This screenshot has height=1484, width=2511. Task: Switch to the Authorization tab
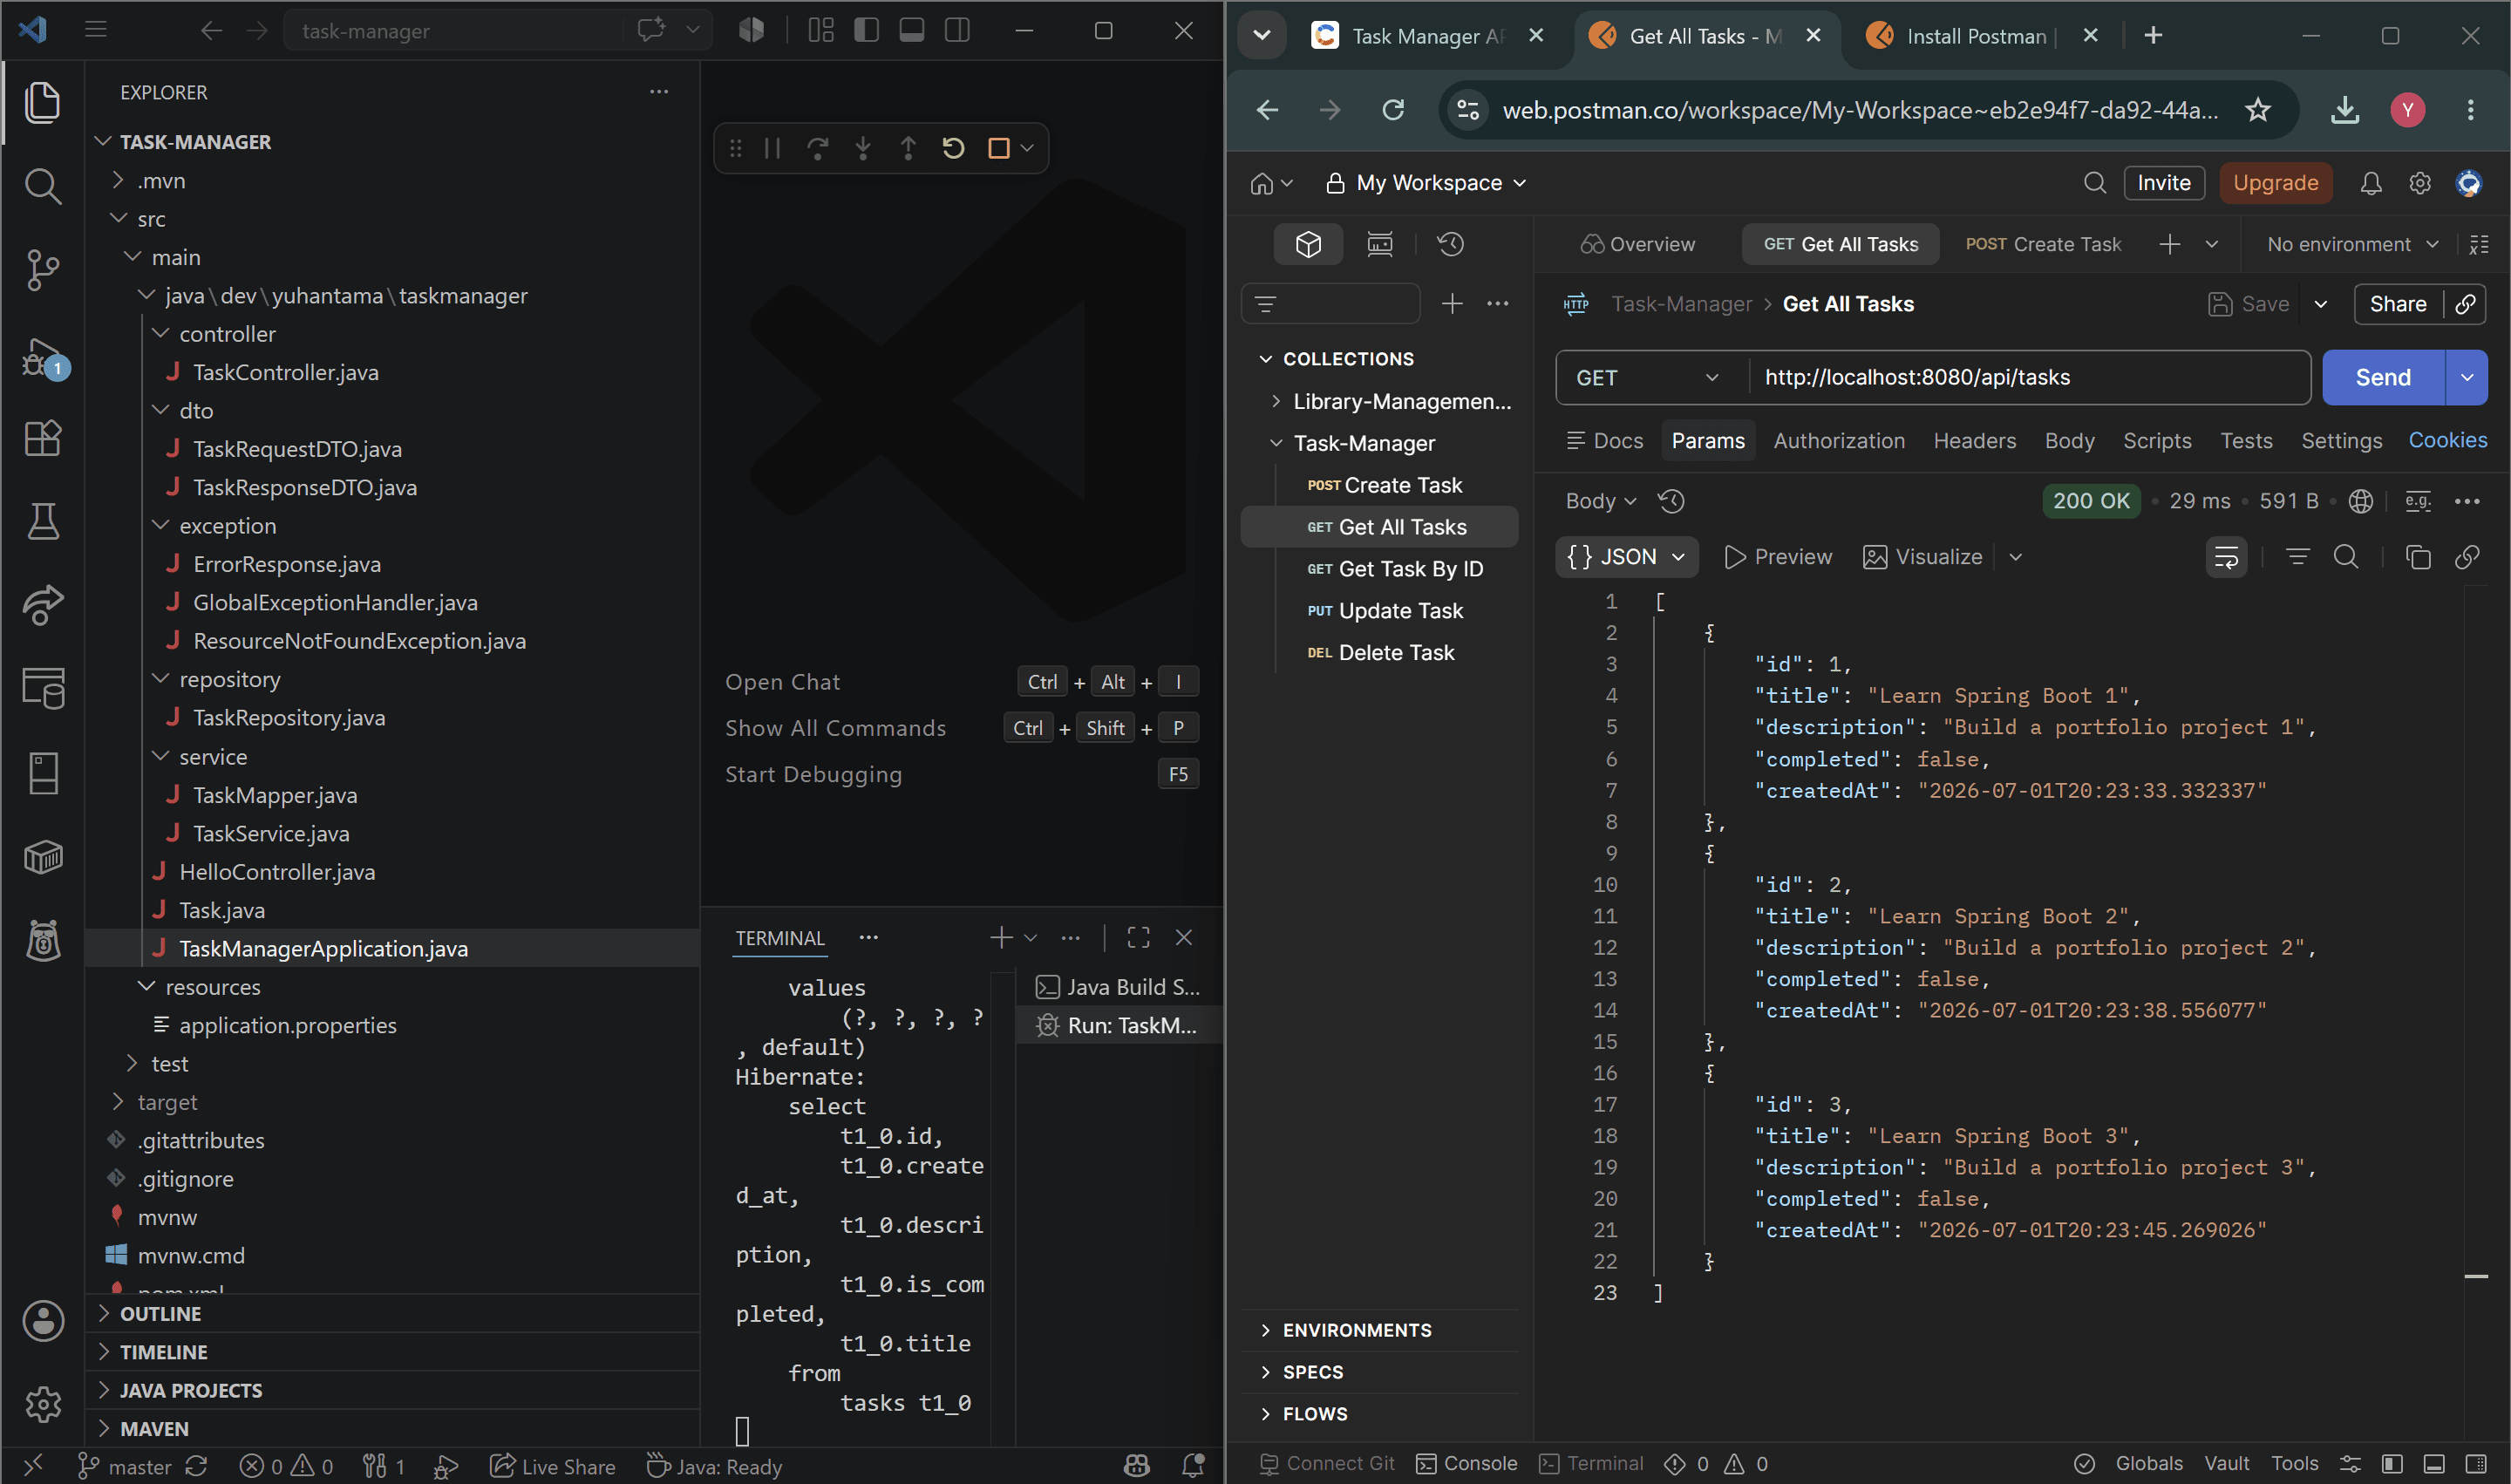(1838, 440)
